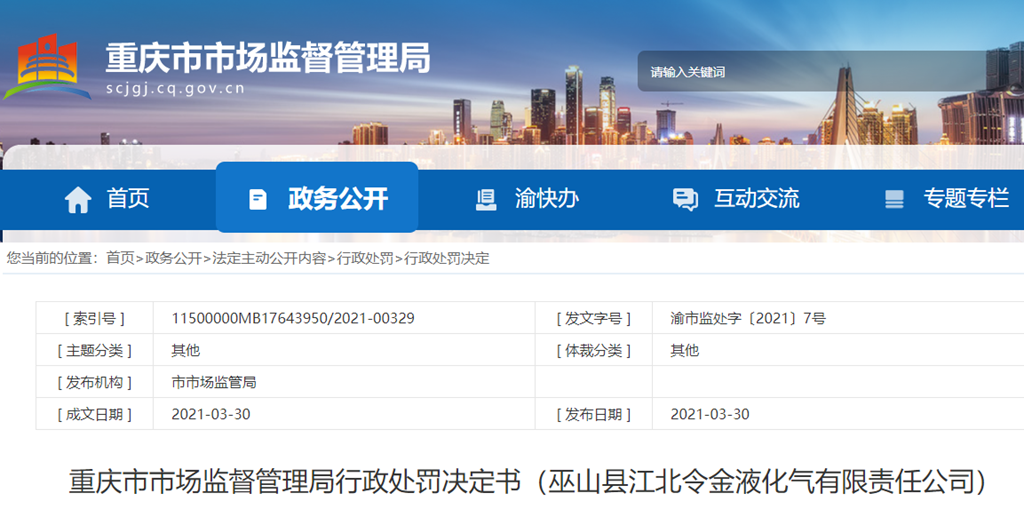The height and width of the screenshot is (509, 1024).
Task: Click the document icon beside 政务公开
Action: point(258,199)
